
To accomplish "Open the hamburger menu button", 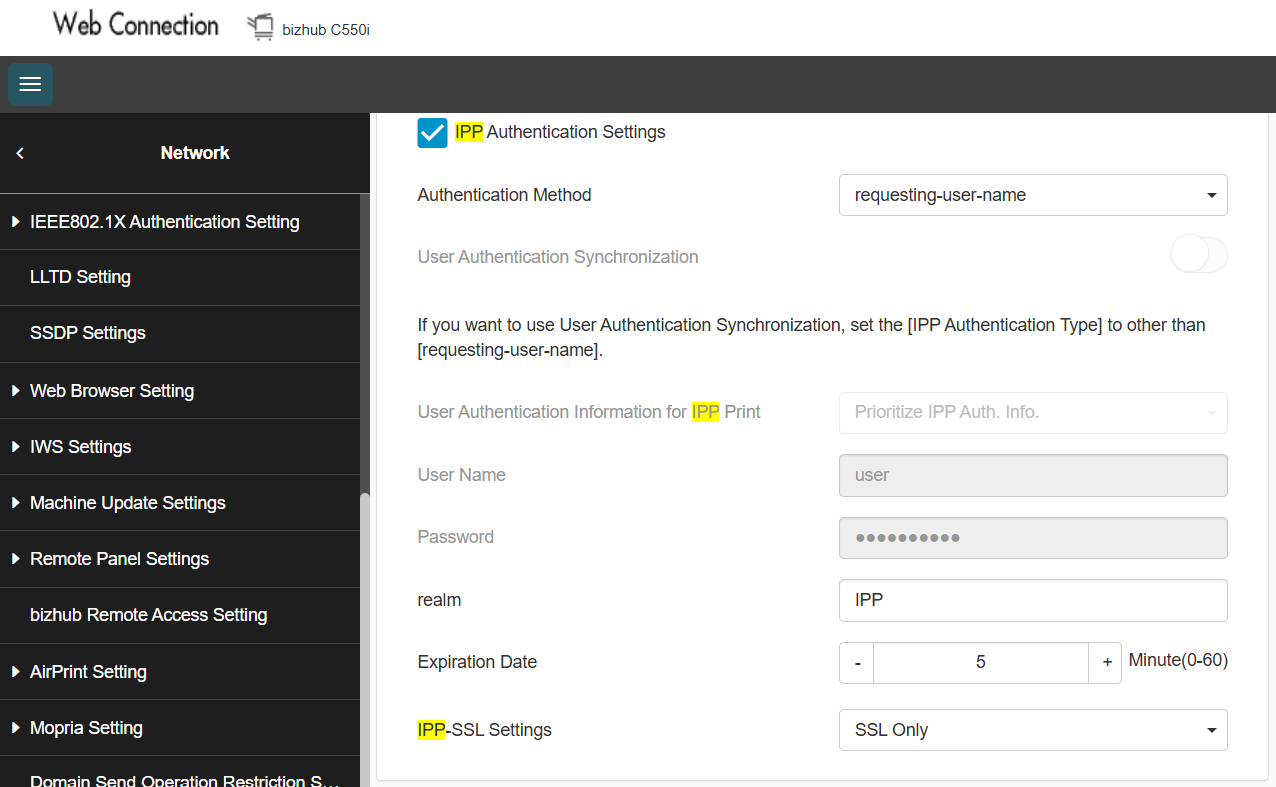I will pyautogui.click(x=30, y=84).
